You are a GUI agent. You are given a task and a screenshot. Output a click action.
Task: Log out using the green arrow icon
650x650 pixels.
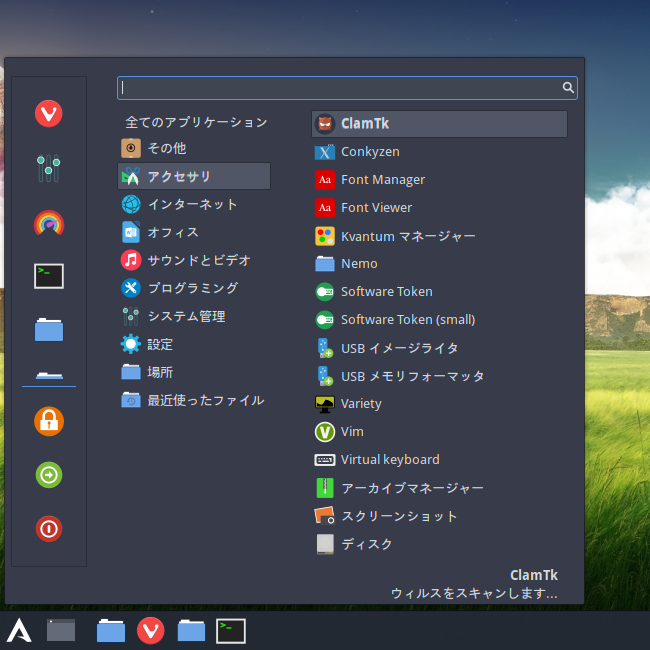pyautogui.click(x=49, y=475)
